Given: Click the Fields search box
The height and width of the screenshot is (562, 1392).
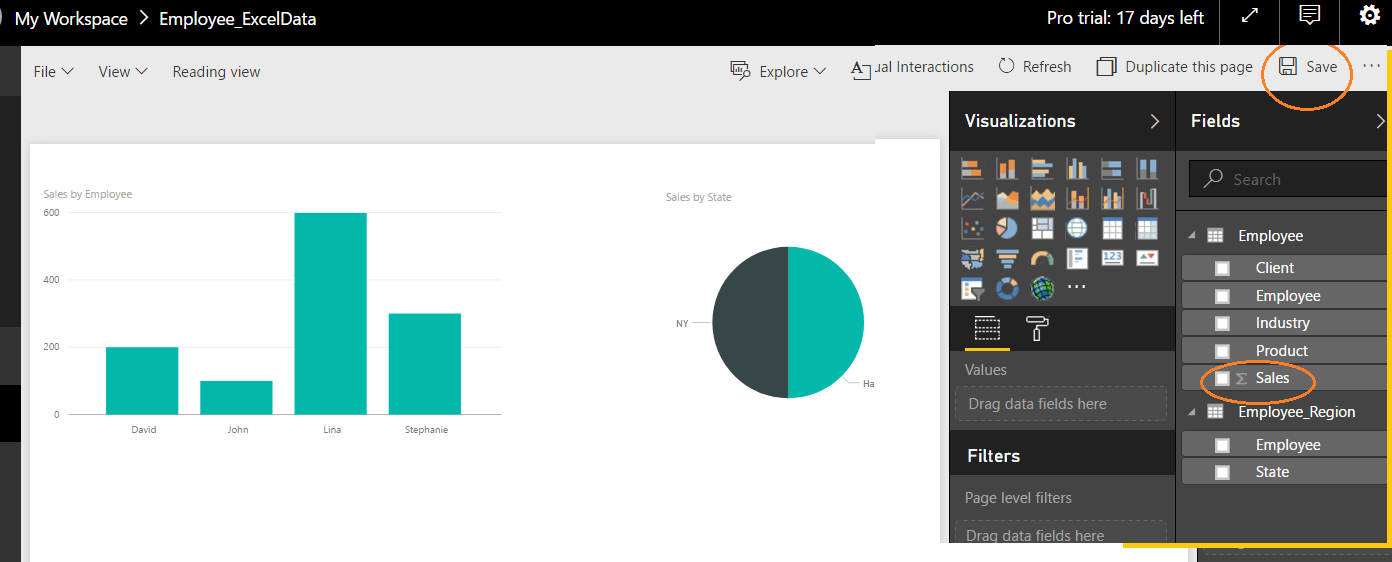Looking at the screenshot, I should pyautogui.click(x=1290, y=179).
